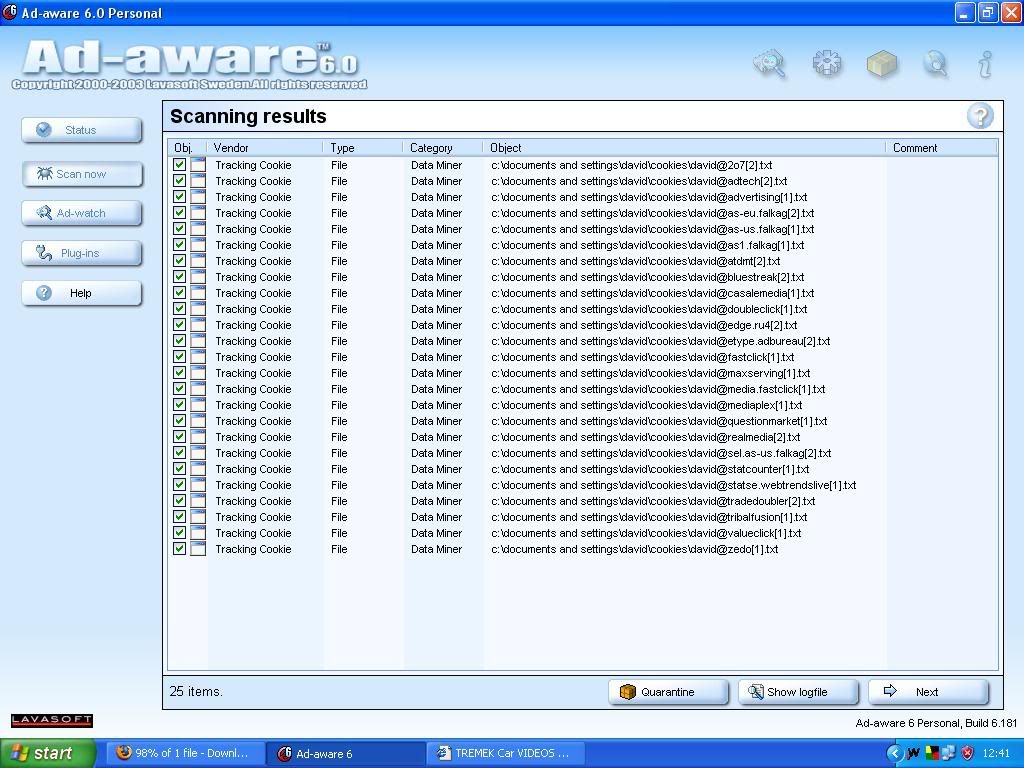The width and height of the screenshot is (1024, 768).
Task: Click the Lavasoft logo
Action: click(52, 720)
